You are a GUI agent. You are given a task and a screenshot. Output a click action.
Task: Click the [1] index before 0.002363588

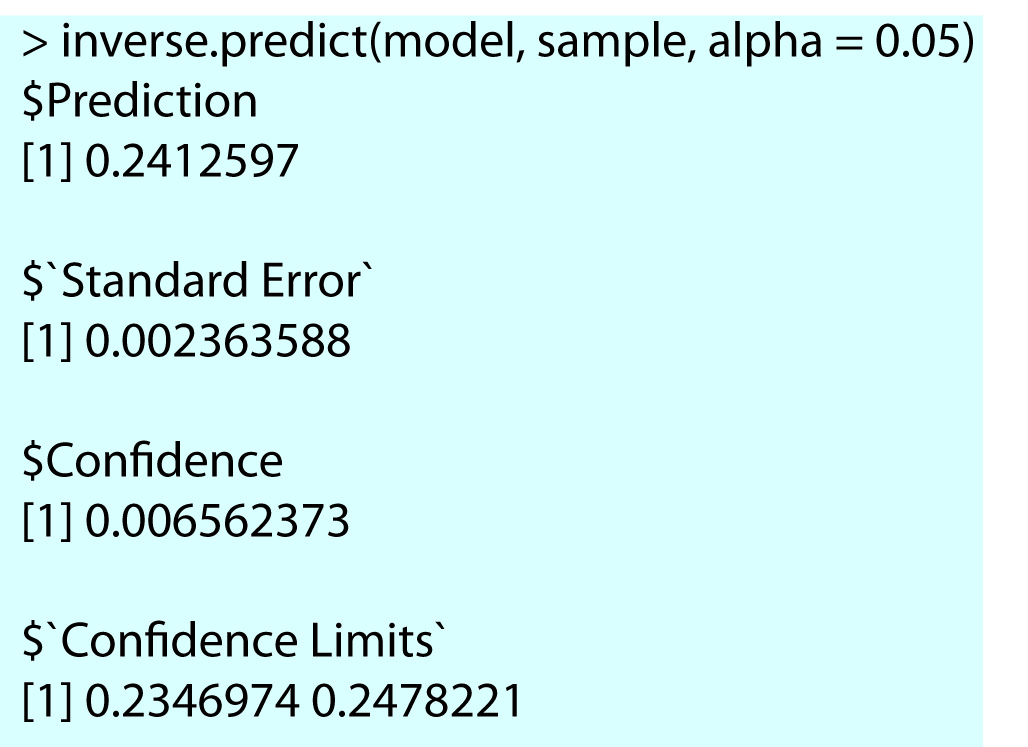pos(49,341)
